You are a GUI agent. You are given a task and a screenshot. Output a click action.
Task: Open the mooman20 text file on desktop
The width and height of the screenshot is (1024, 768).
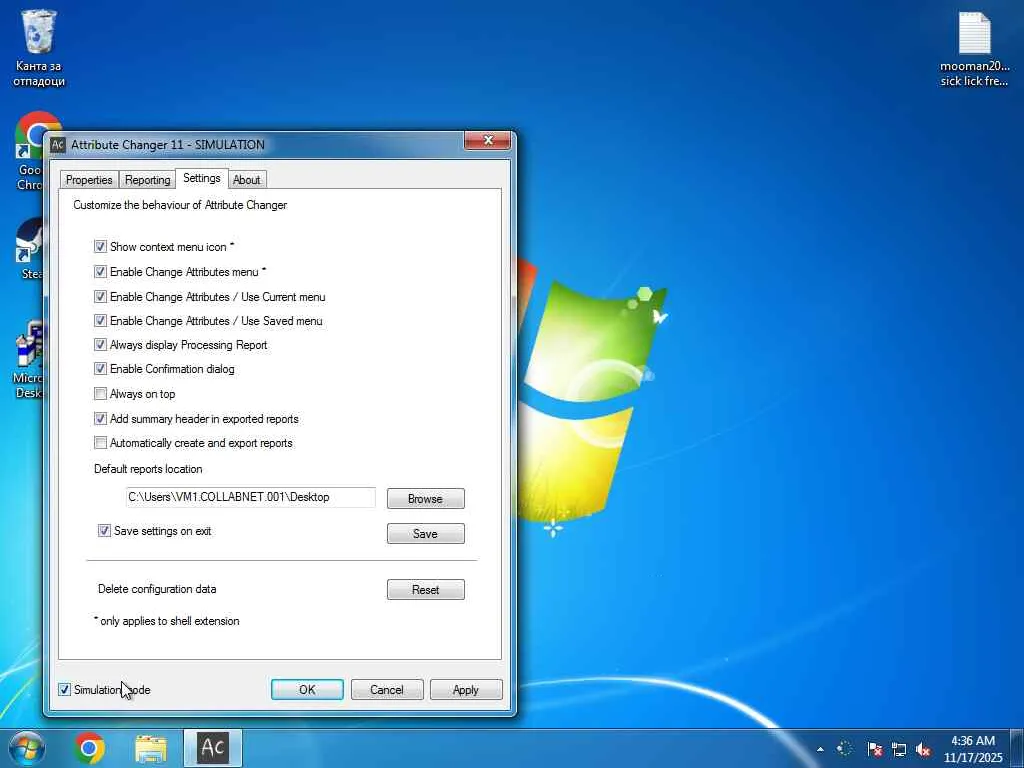click(974, 48)
